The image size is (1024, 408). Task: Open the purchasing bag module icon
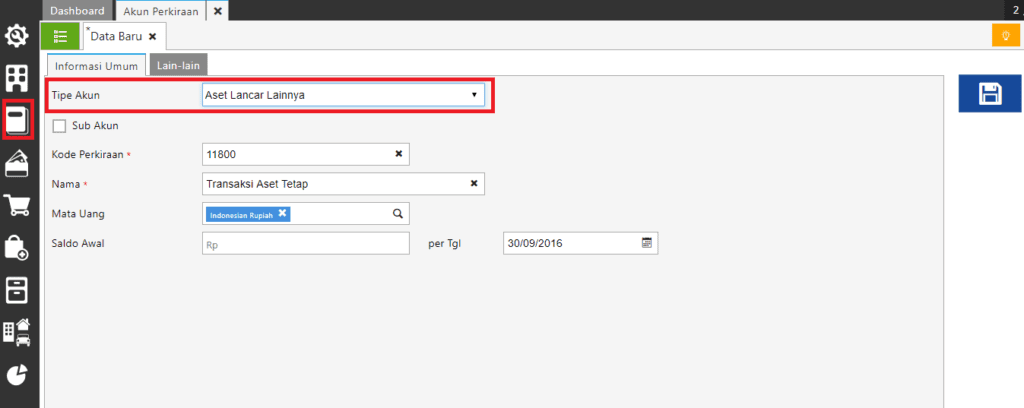[18, 248]
